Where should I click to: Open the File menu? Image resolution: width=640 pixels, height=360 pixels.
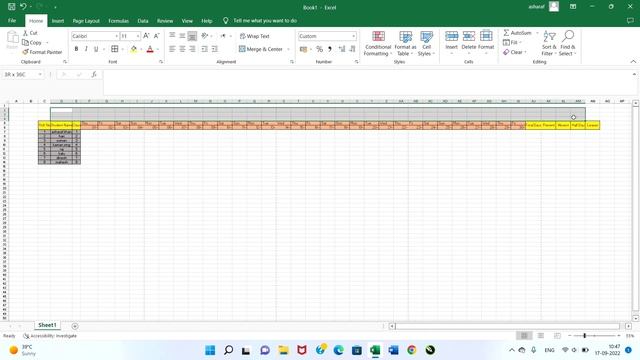pyautogui.click(x=12, y=20)
